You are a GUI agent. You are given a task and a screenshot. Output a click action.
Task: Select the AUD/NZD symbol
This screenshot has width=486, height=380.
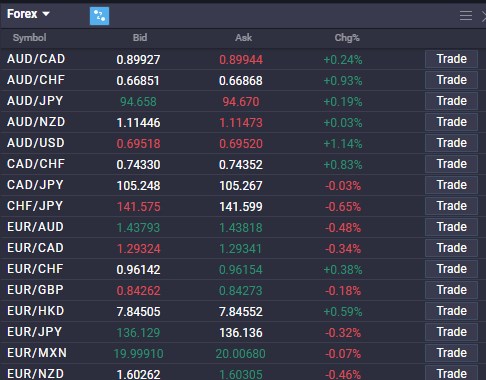36,122
